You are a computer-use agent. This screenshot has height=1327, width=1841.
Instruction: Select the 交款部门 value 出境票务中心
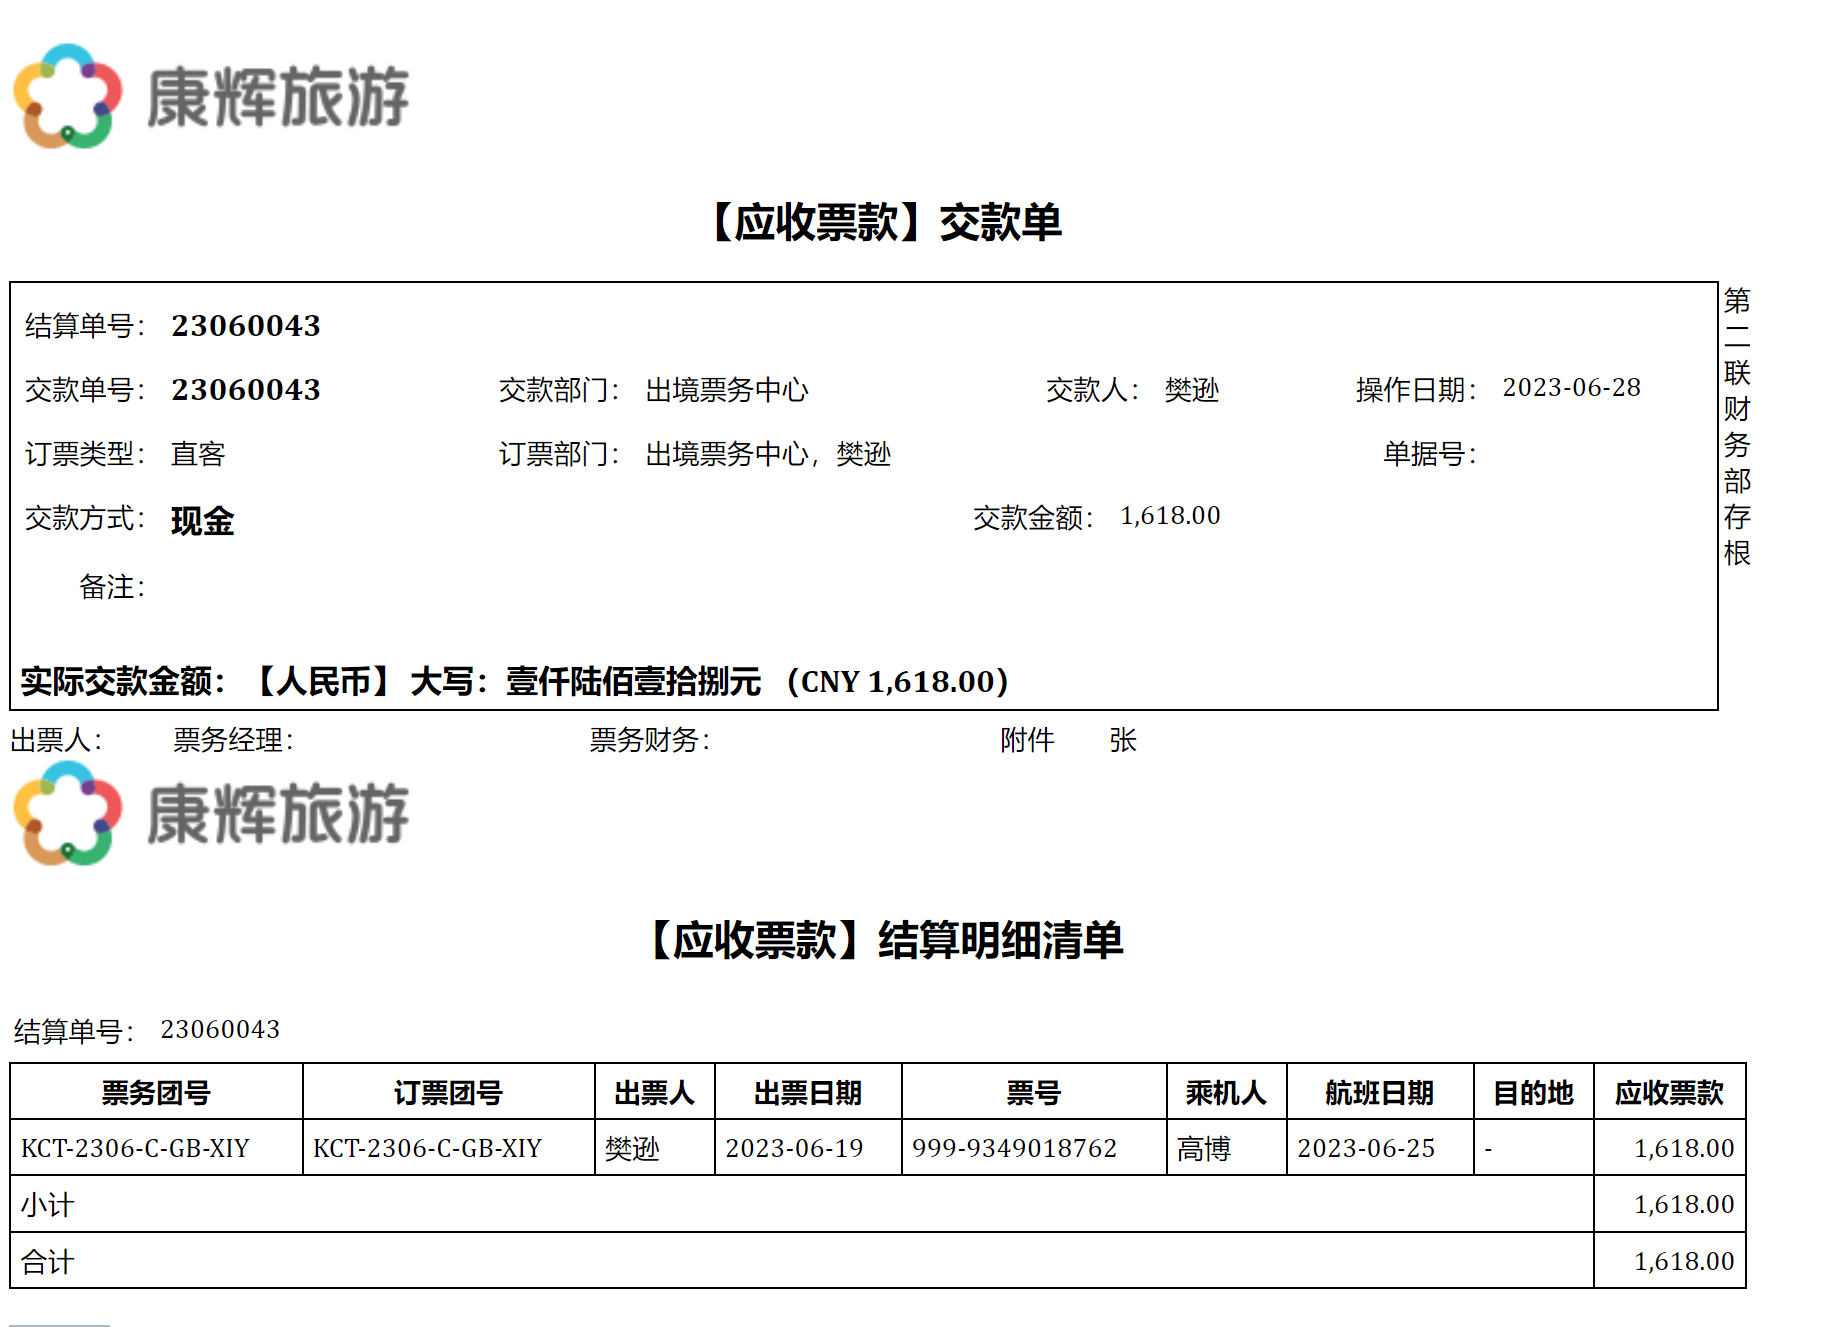(x=726, y=390)
